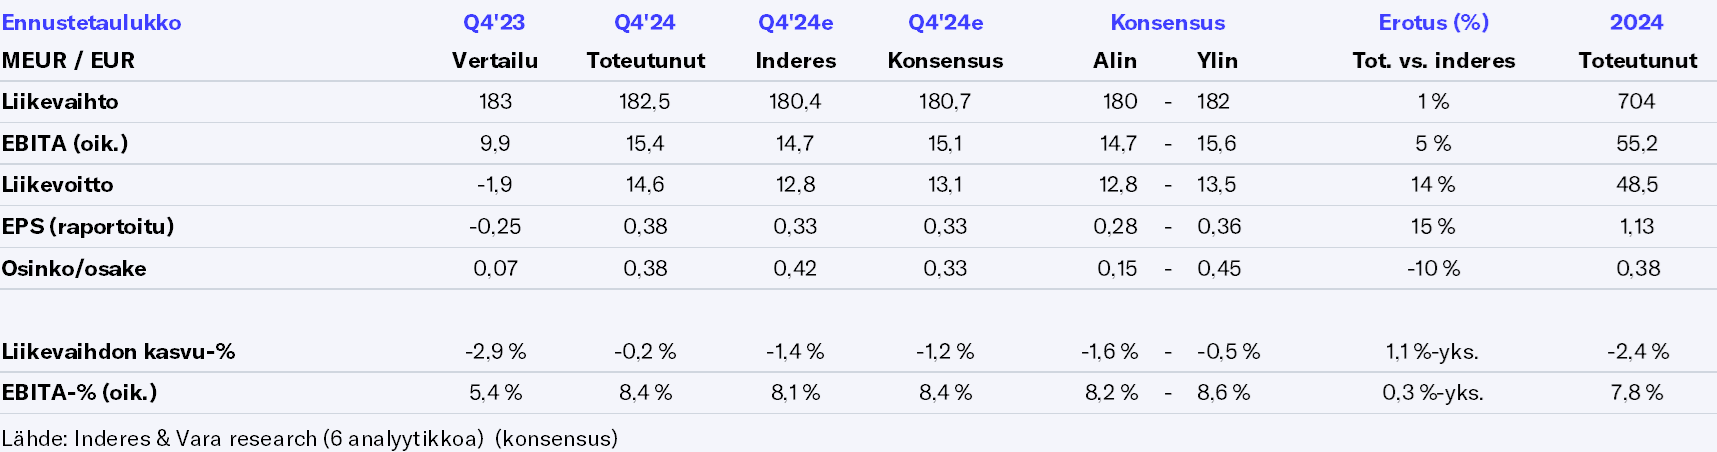Click the Liikevoitto Q4'23 value -1,9

coord(494,184)
